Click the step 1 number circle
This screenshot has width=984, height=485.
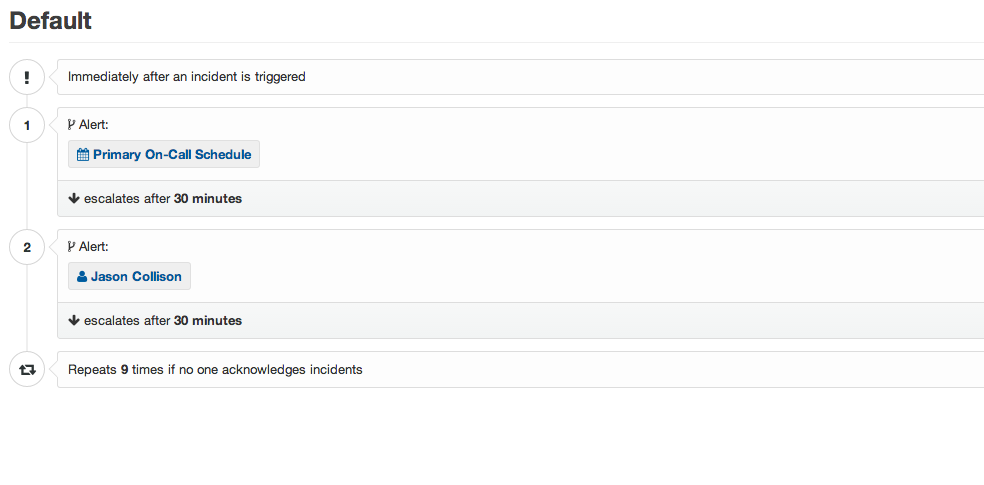[27, 125]
